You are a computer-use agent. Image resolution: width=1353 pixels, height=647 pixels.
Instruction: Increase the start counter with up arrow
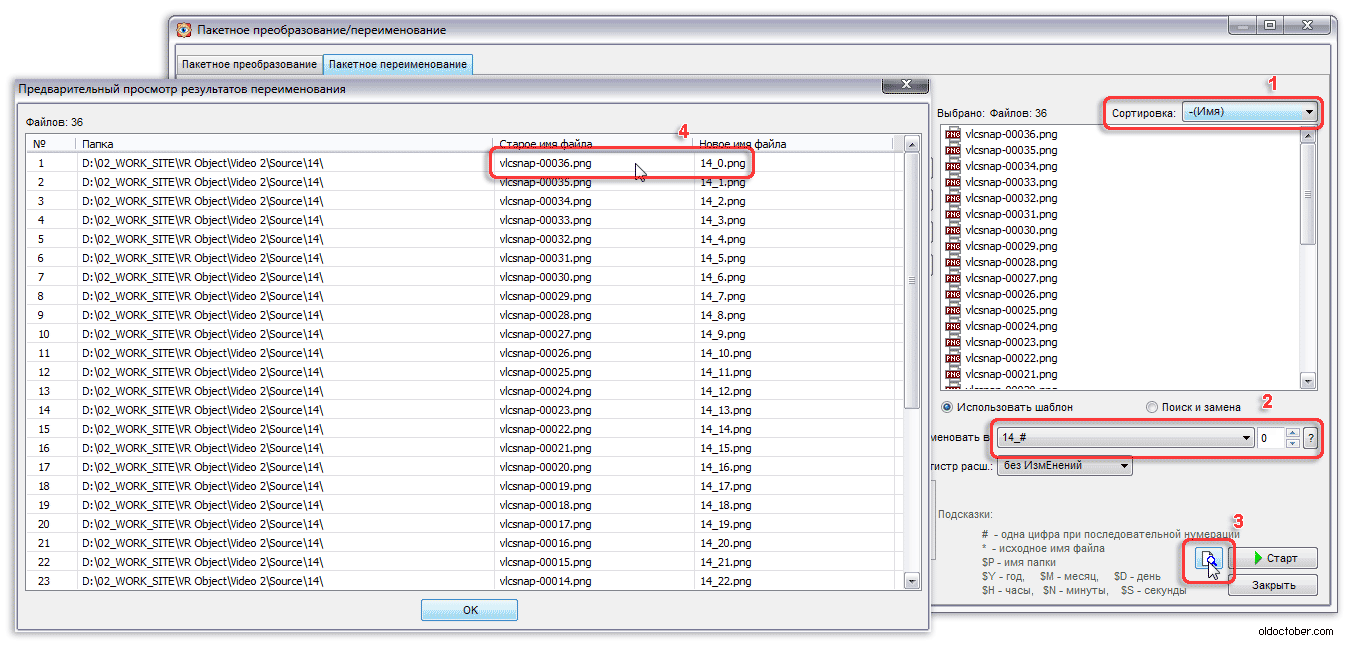pos(1292,433)
